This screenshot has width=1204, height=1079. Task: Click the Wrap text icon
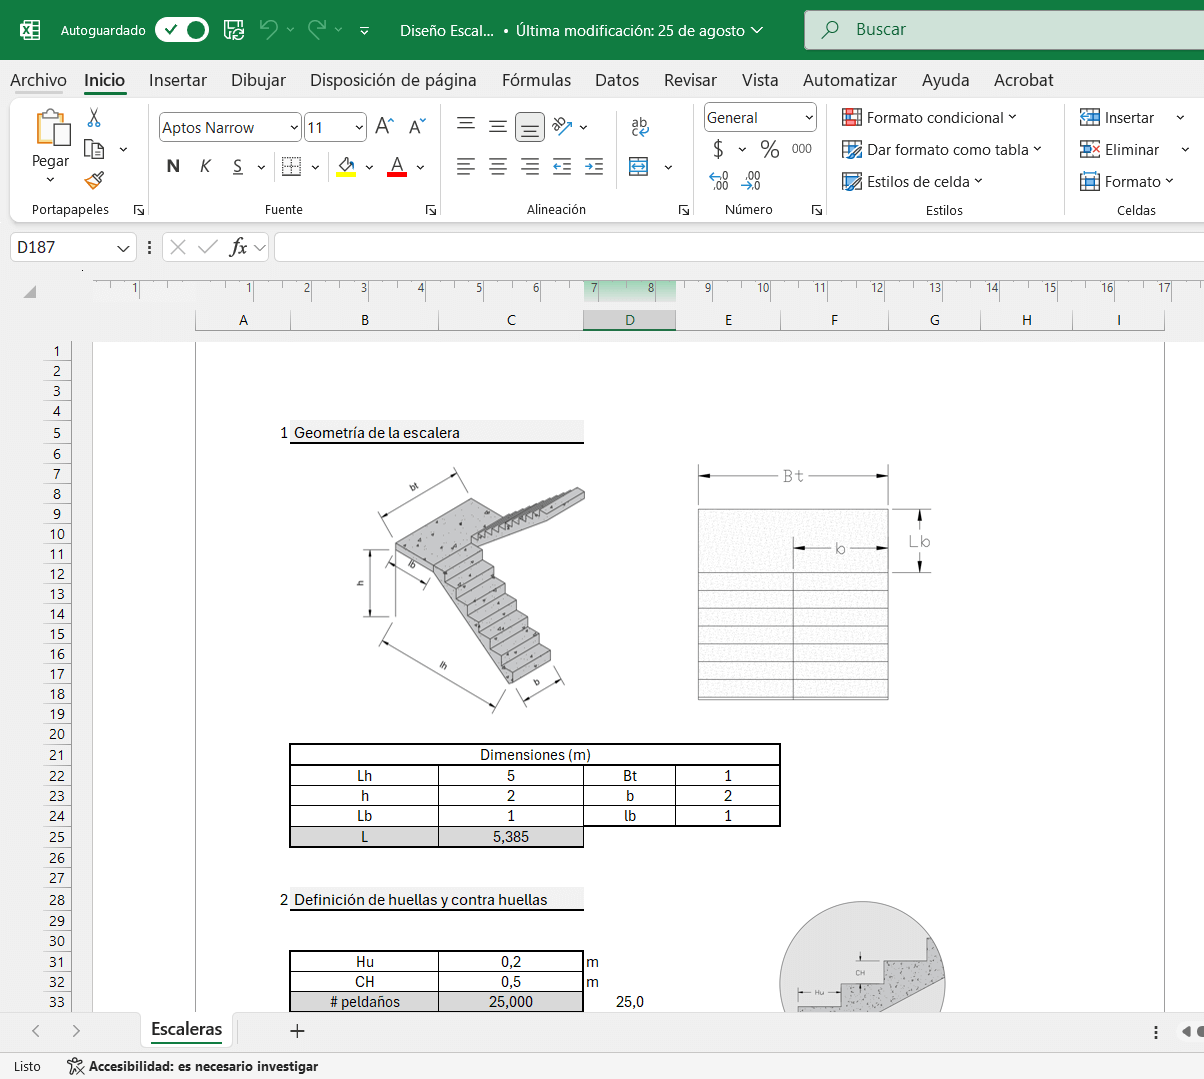640,127
